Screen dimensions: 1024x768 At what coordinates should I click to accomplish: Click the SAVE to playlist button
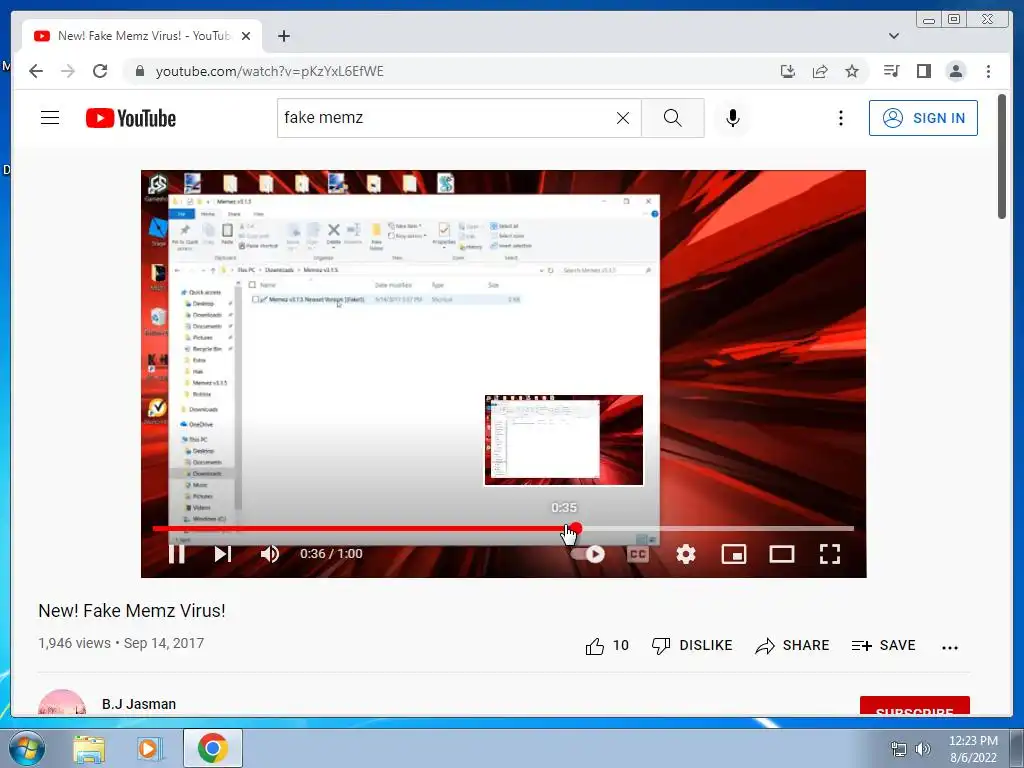[x=884, y=646]
